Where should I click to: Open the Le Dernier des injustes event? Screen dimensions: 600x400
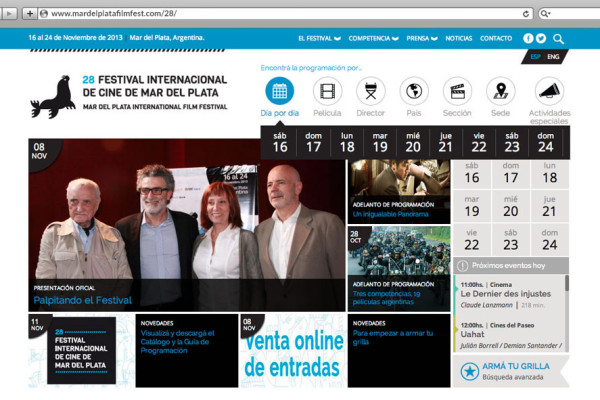(x=506, y=294)
